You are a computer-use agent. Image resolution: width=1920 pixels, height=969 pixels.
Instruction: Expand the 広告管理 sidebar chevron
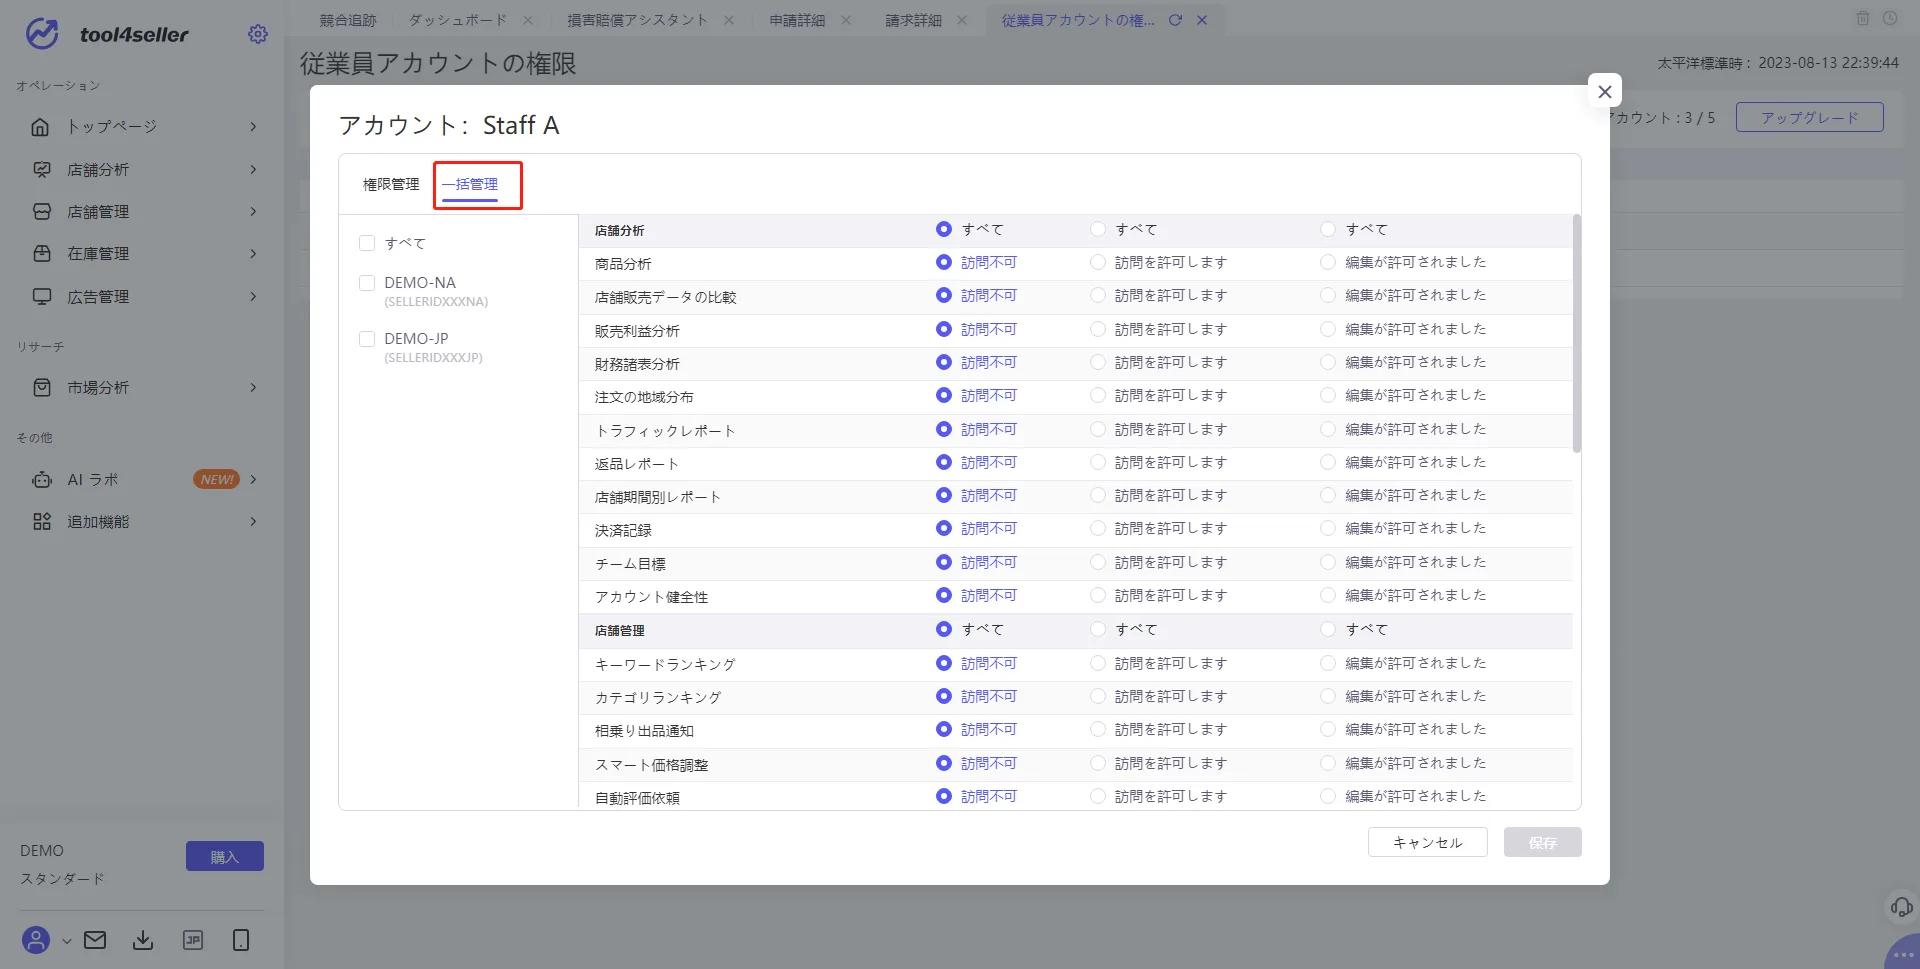pyautogui.click(x=253, y=297)
